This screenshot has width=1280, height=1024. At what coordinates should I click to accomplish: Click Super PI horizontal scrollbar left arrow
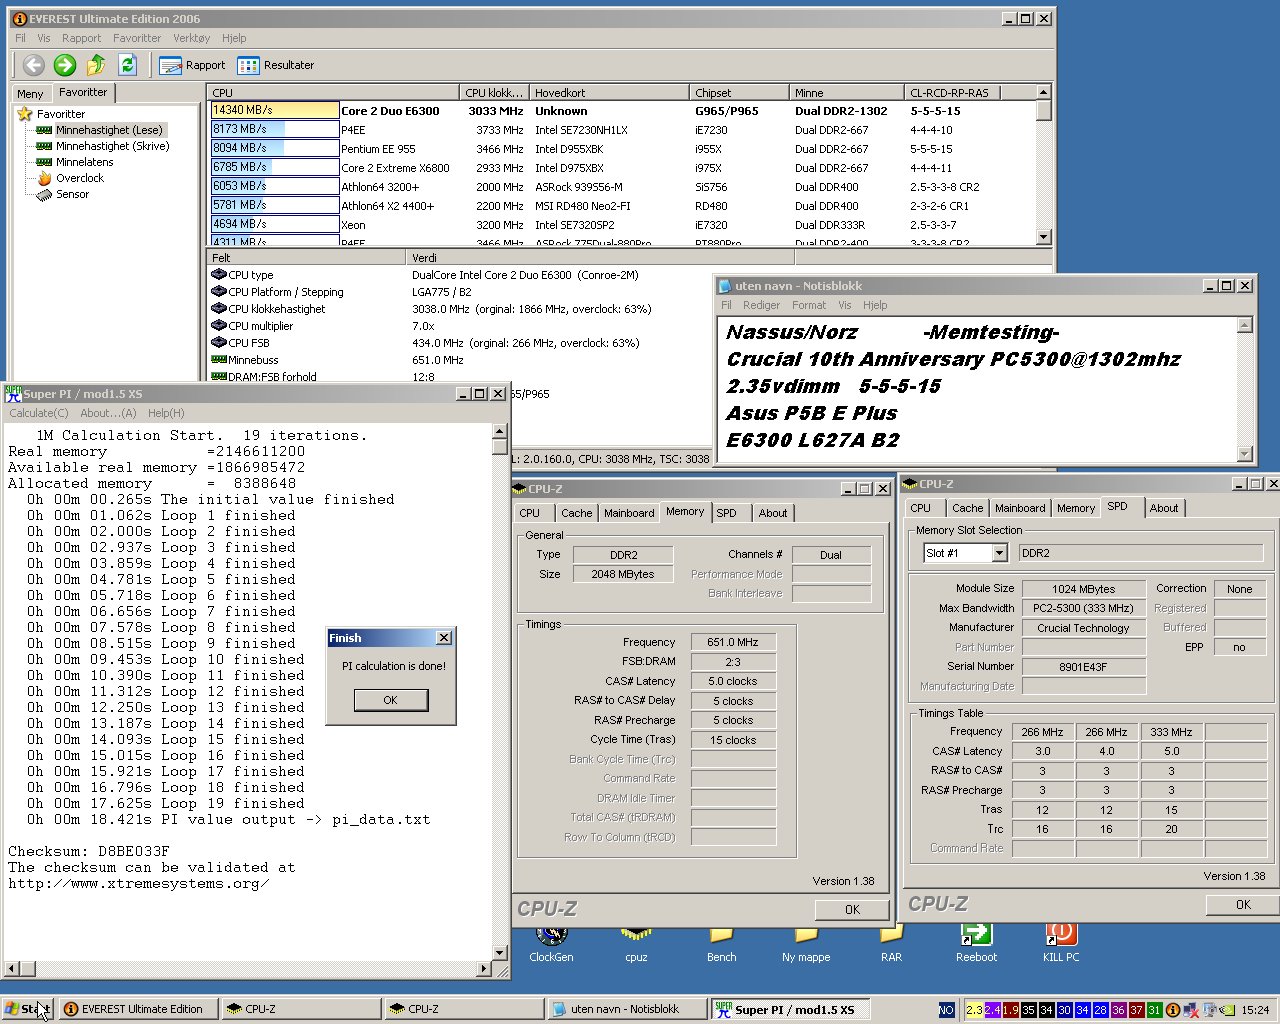click(12, 968)
